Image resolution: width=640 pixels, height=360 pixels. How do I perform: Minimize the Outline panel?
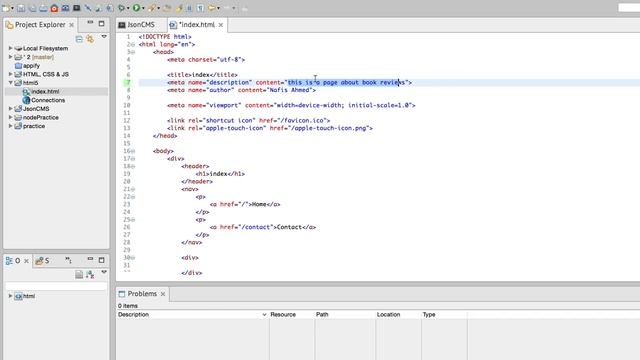point(90,259)
